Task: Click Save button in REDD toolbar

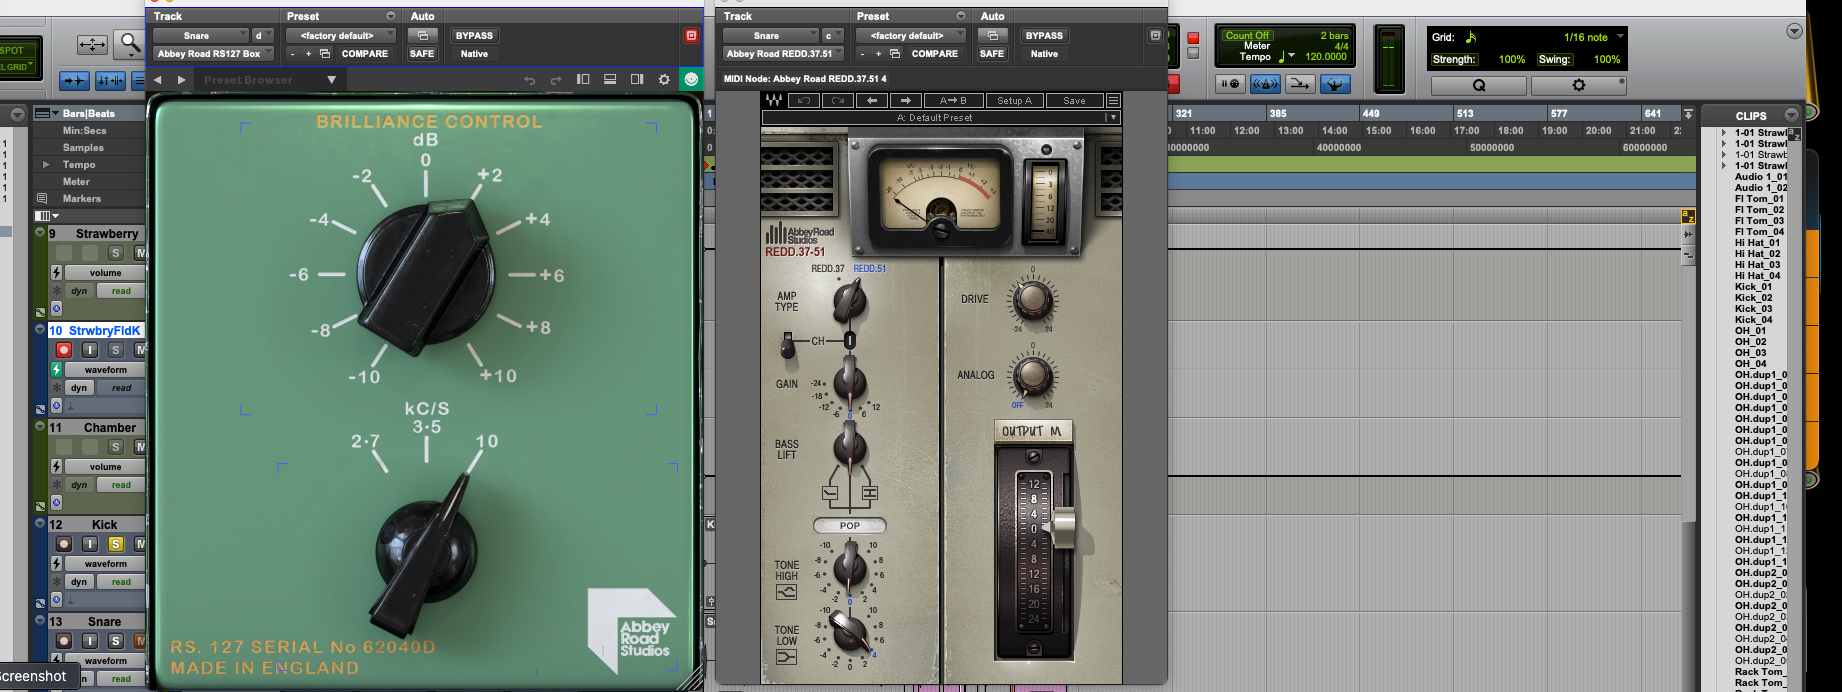Action: coord(1074,101)
